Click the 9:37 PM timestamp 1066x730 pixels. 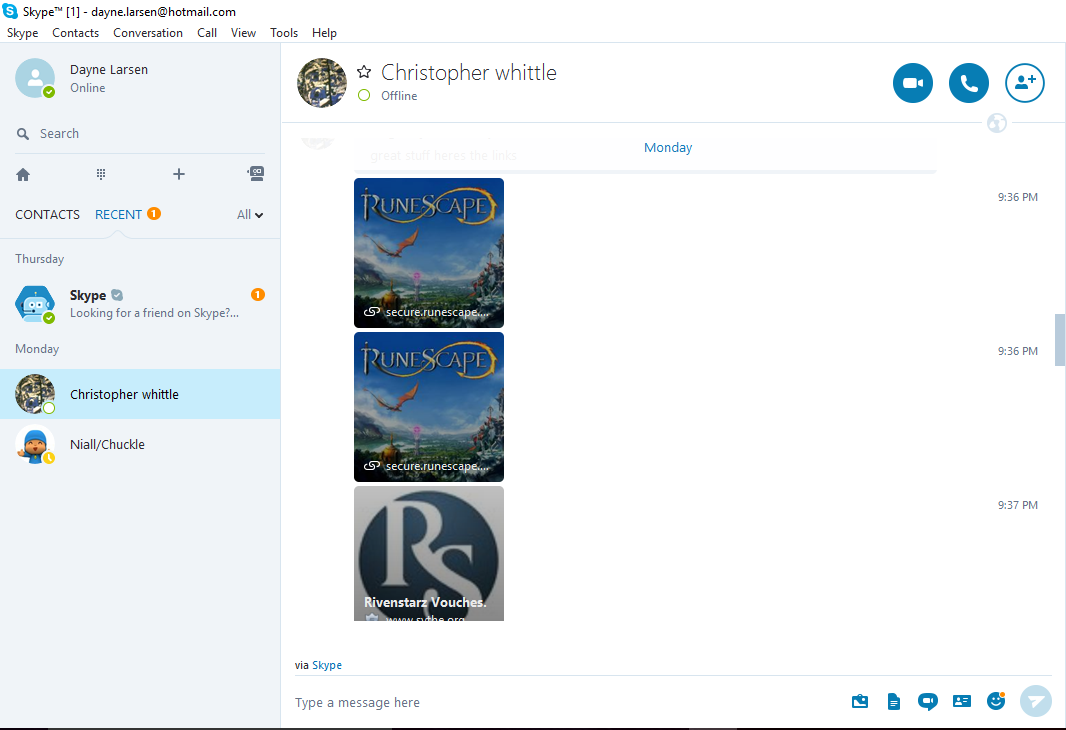pos(1018,505)
